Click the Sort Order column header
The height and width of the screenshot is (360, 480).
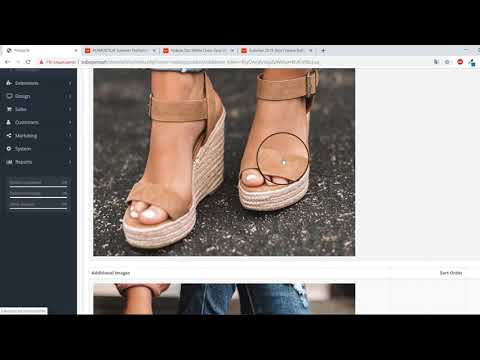[x=451, y=273]
